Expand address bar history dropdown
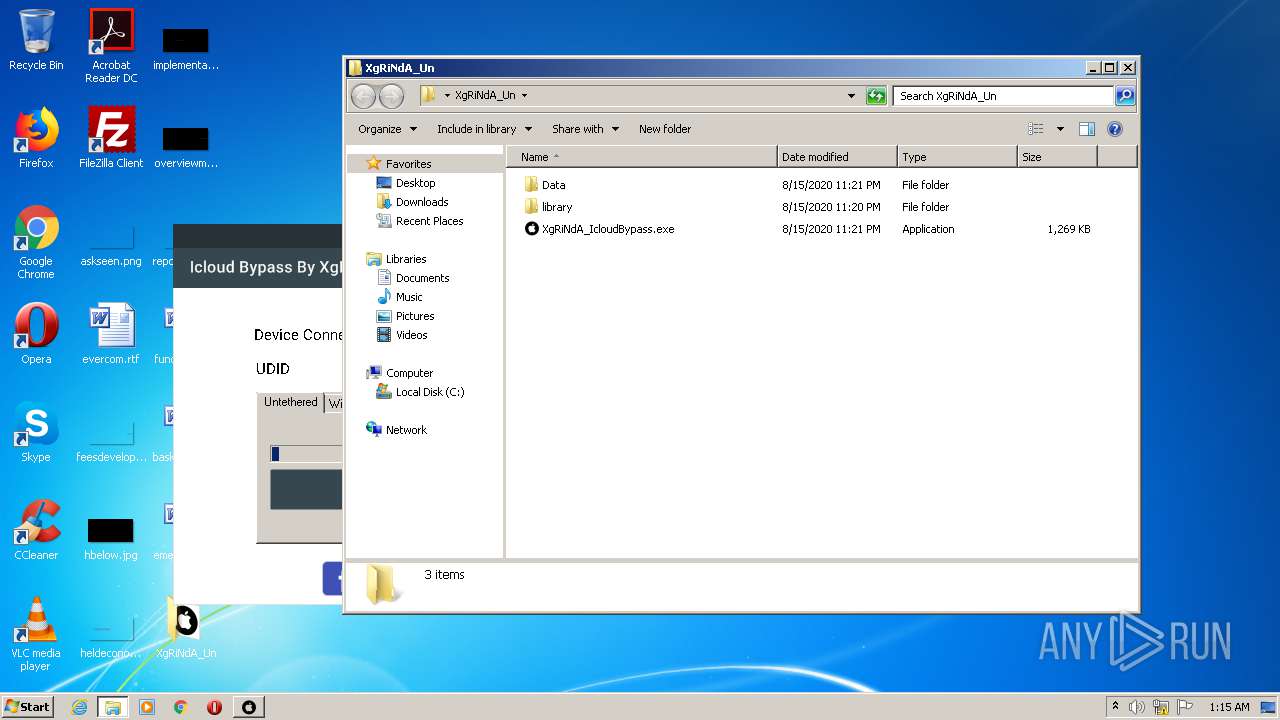Image resolution: width=1280 pixels, height=720 pixels. point(851,96)
